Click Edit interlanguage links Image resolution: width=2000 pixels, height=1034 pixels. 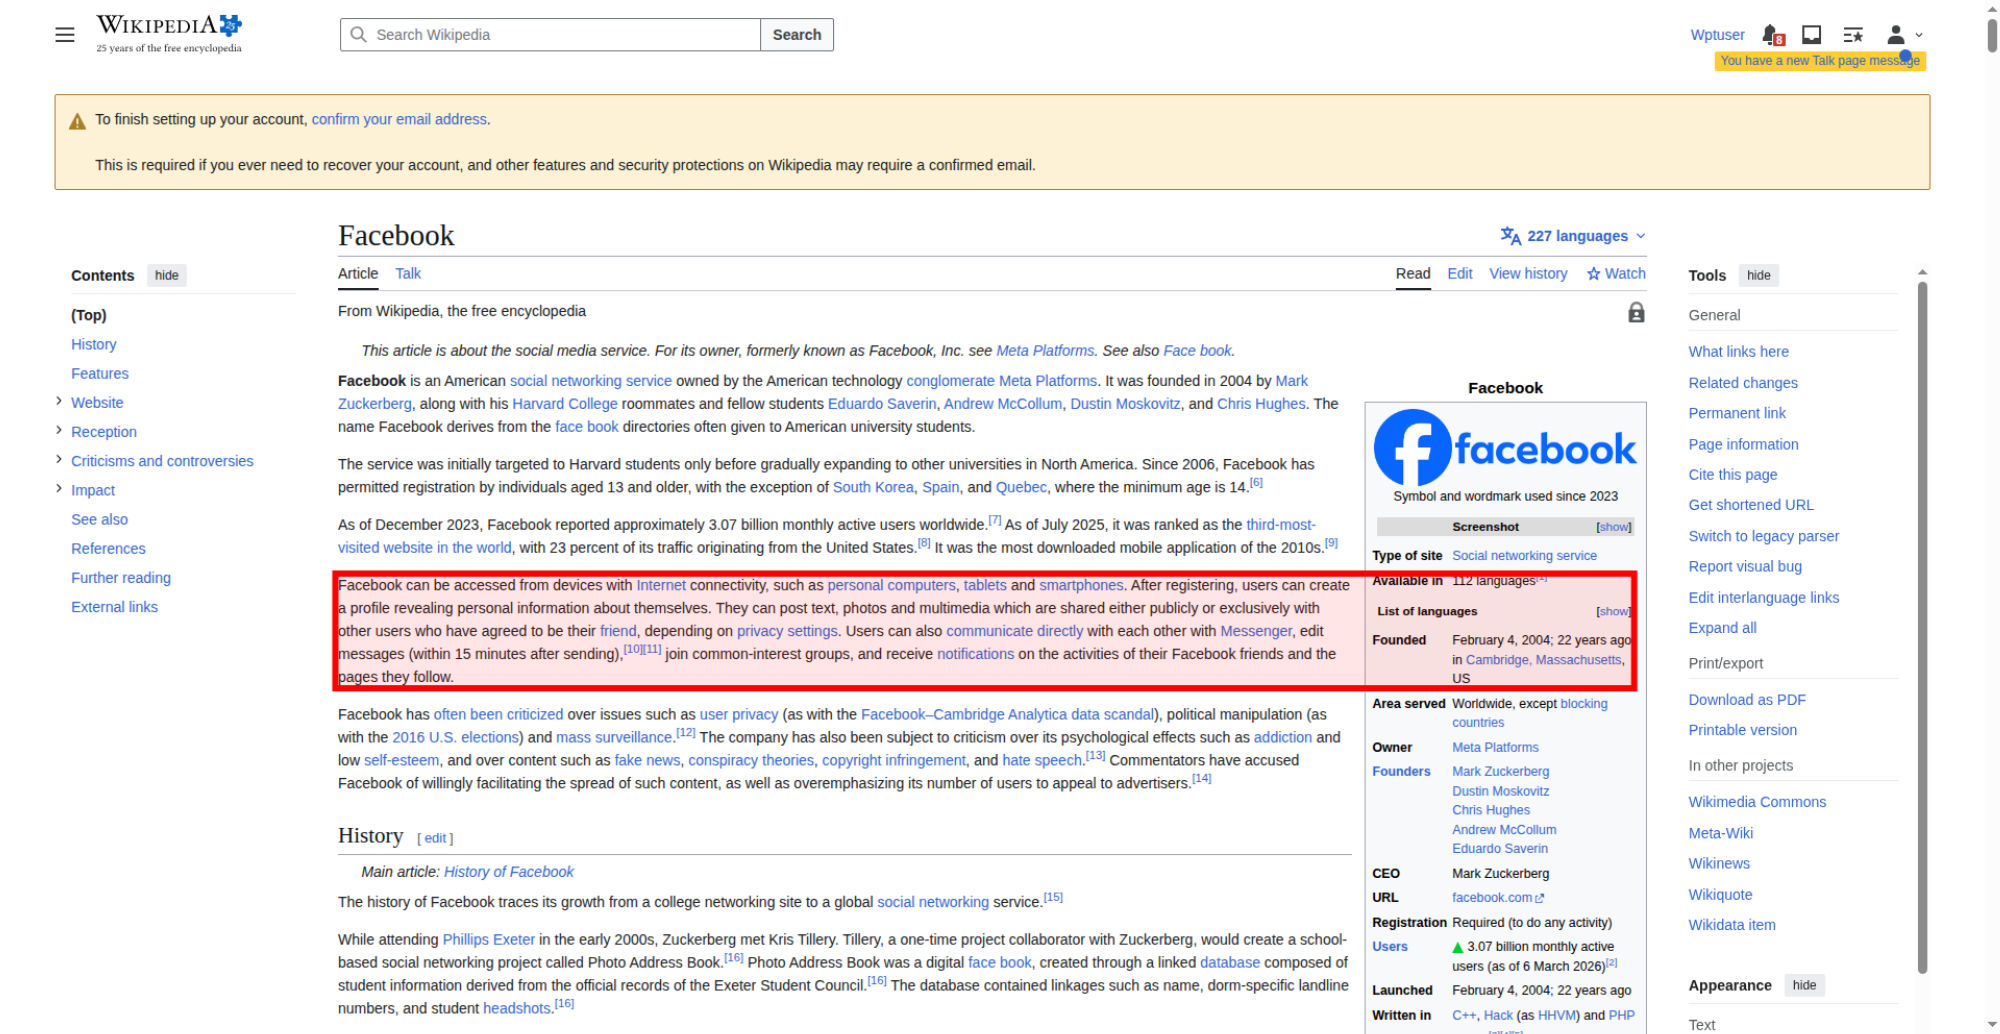click(1764, 597)
